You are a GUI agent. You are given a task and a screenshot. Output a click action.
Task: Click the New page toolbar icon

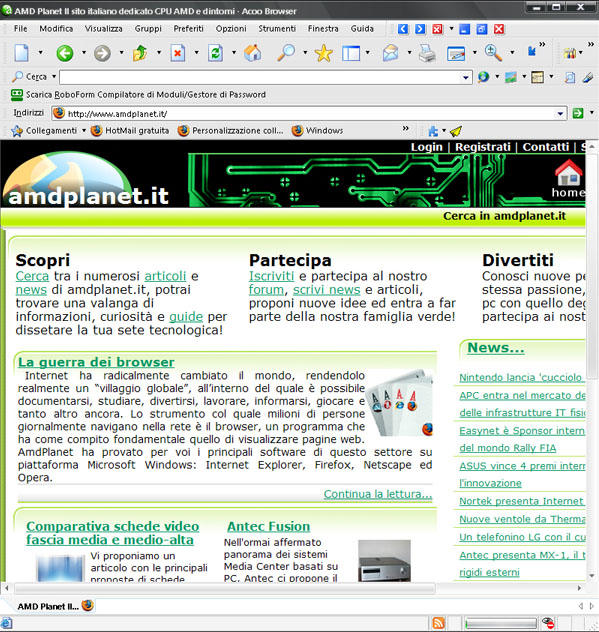click(21, 53)
